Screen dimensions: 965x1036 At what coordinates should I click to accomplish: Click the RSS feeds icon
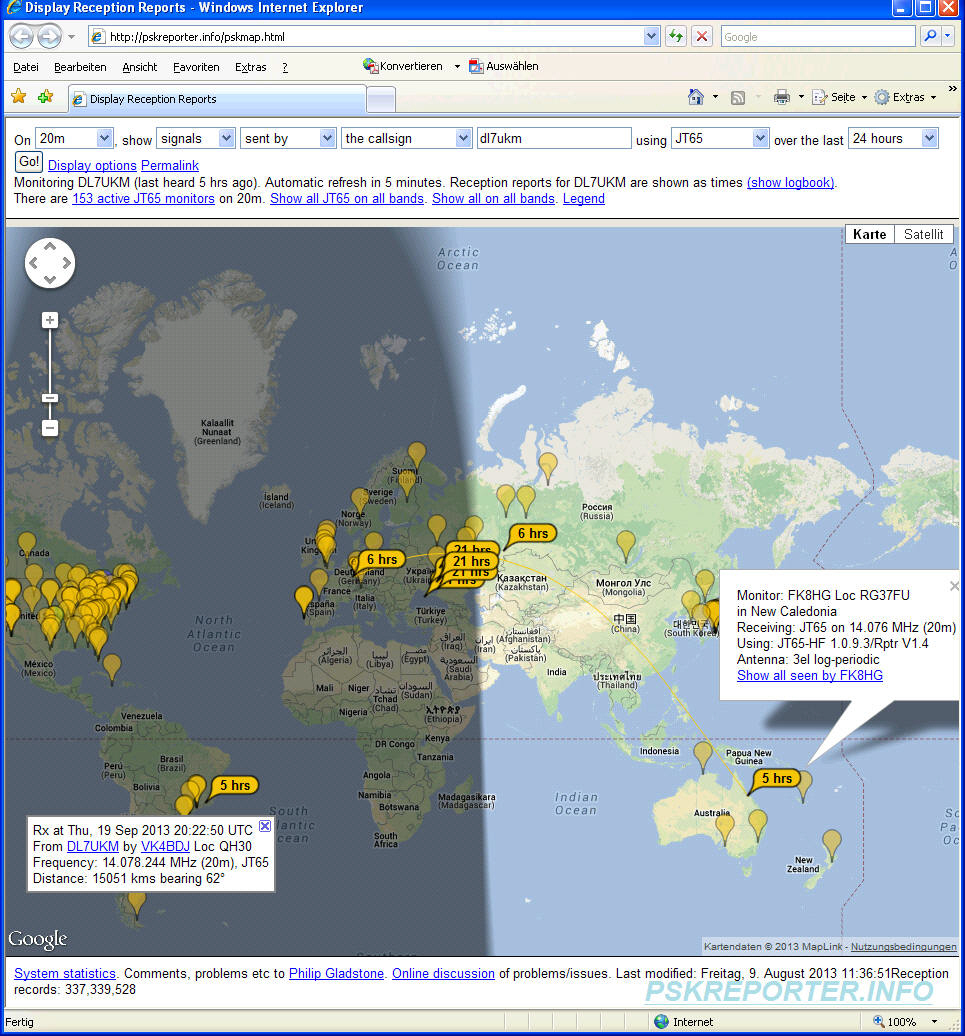coord(738,98)
